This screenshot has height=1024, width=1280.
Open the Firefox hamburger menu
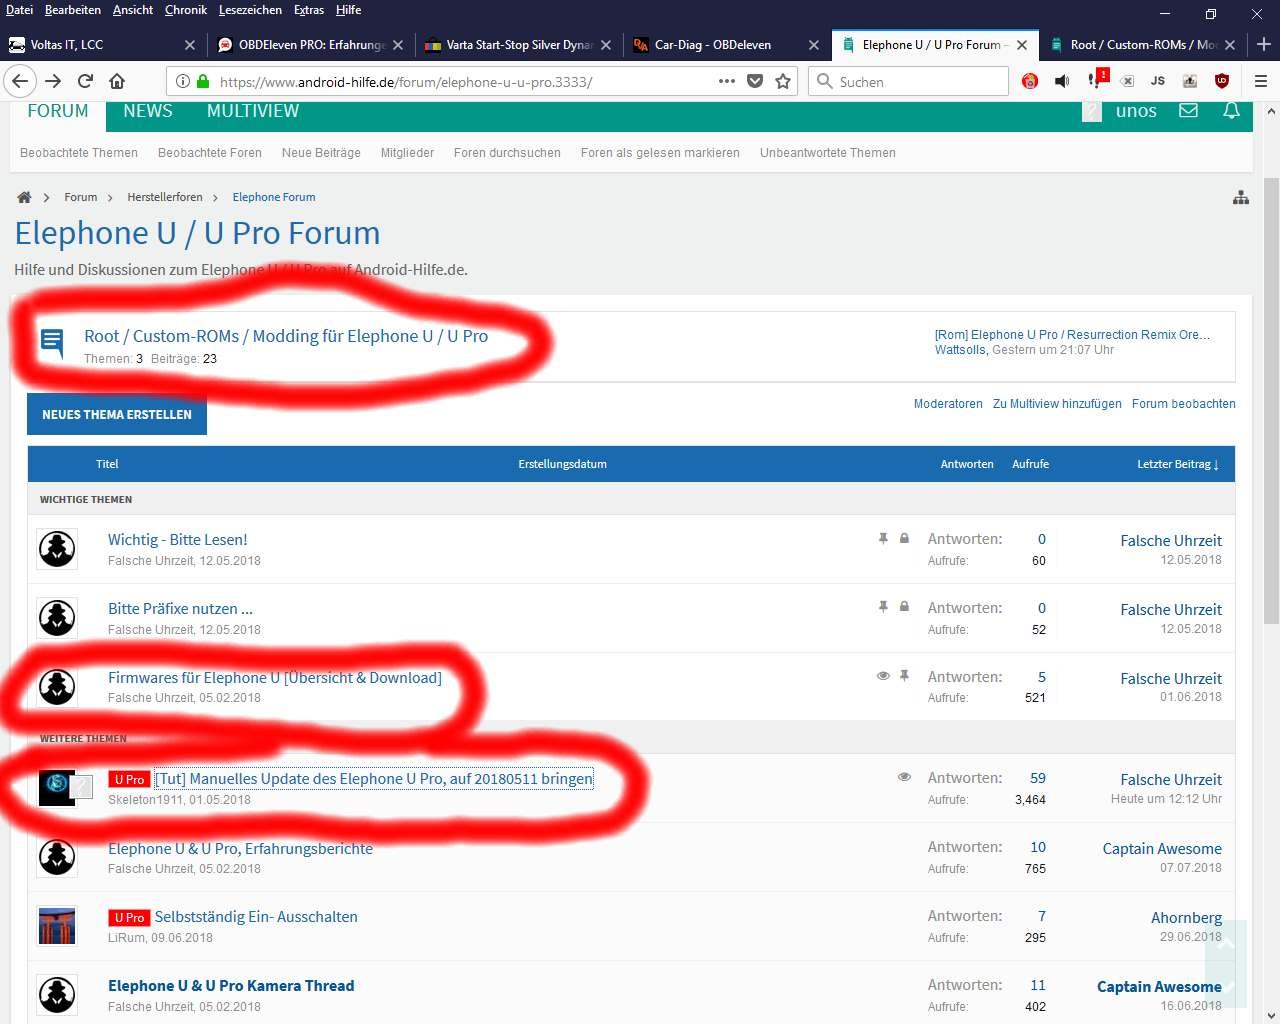[x=1261, y=81]
